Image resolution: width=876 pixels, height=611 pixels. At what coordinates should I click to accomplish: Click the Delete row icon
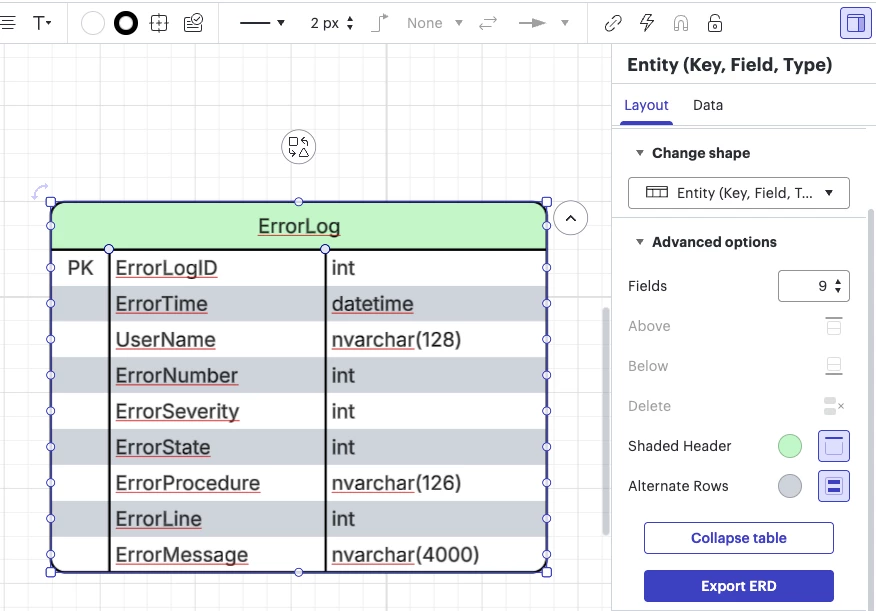pyautogui.click(x=834, y=406)
